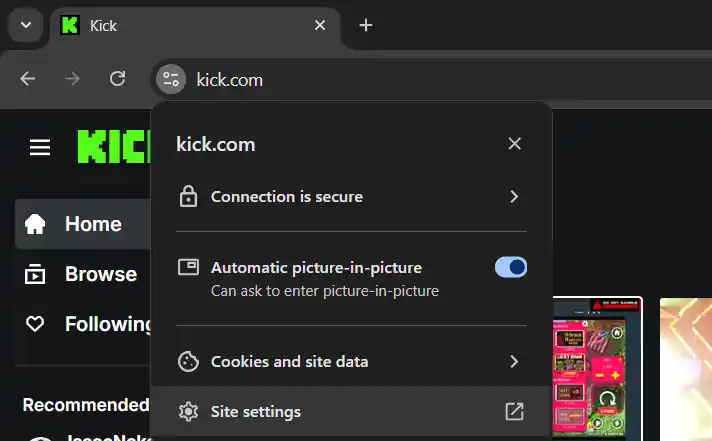Image resolution: width=712 pixels, height=441 pixels.
Task: Go forward to the next page
Action: 72,79
